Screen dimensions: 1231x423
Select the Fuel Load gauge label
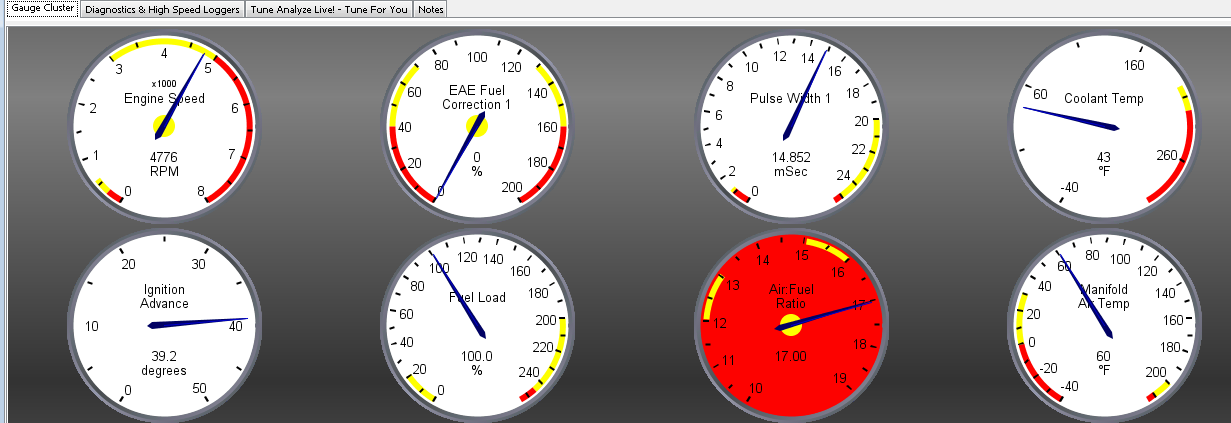[477, 297]
